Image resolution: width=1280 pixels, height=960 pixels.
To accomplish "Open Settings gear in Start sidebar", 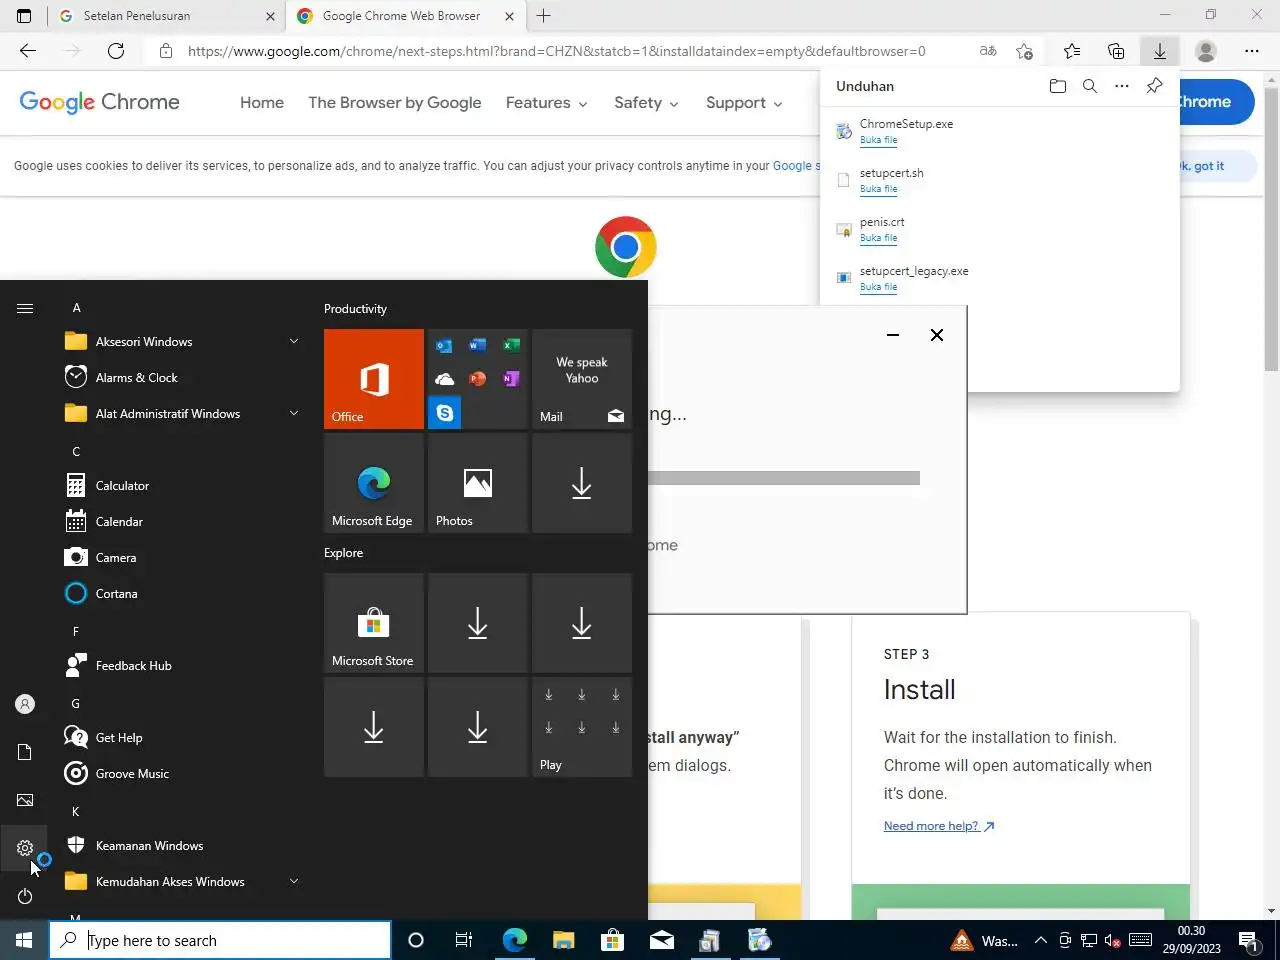I will click(25, 848).
